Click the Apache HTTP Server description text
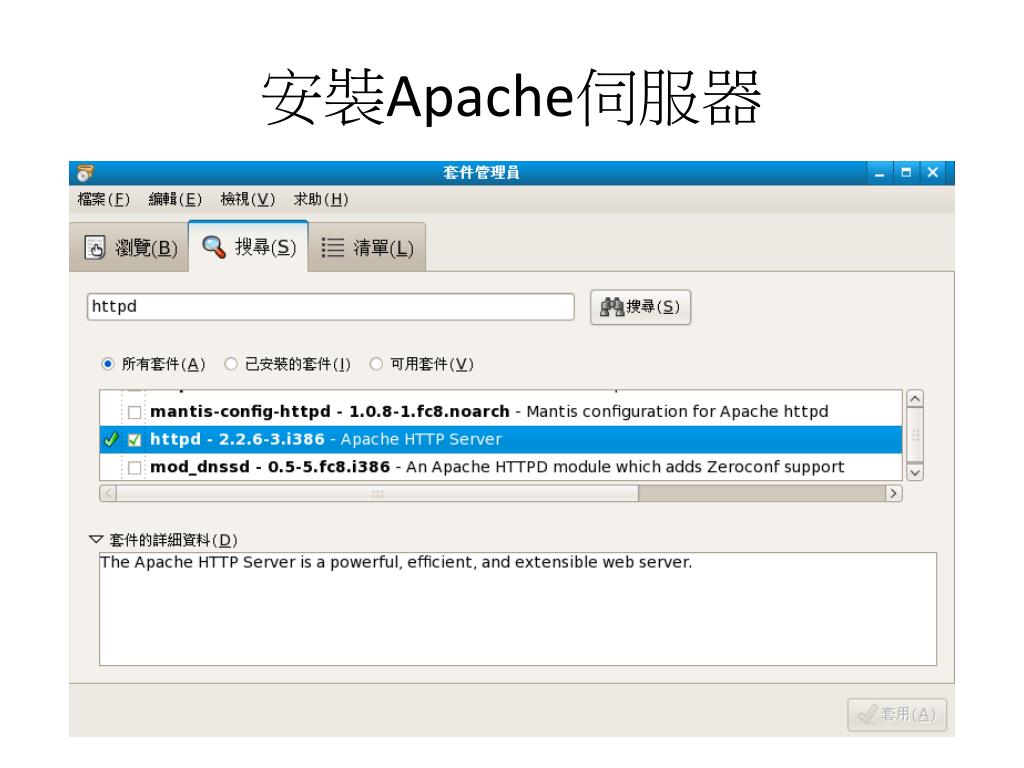Screen dimensions: 1024x768 396,562
